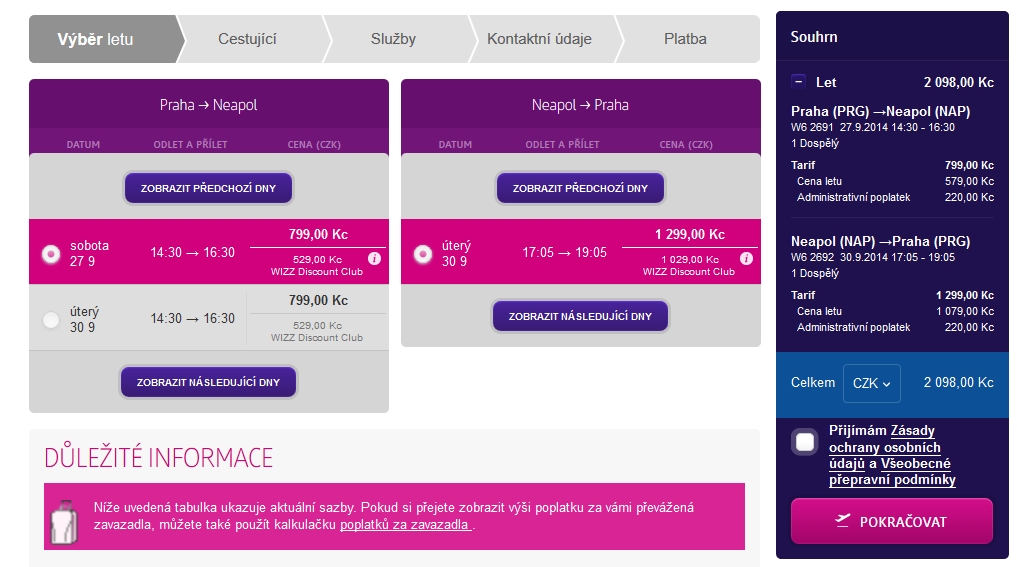Go to the Služby step
This screenshot has width=1017, height=567.
tap(394, 39)
